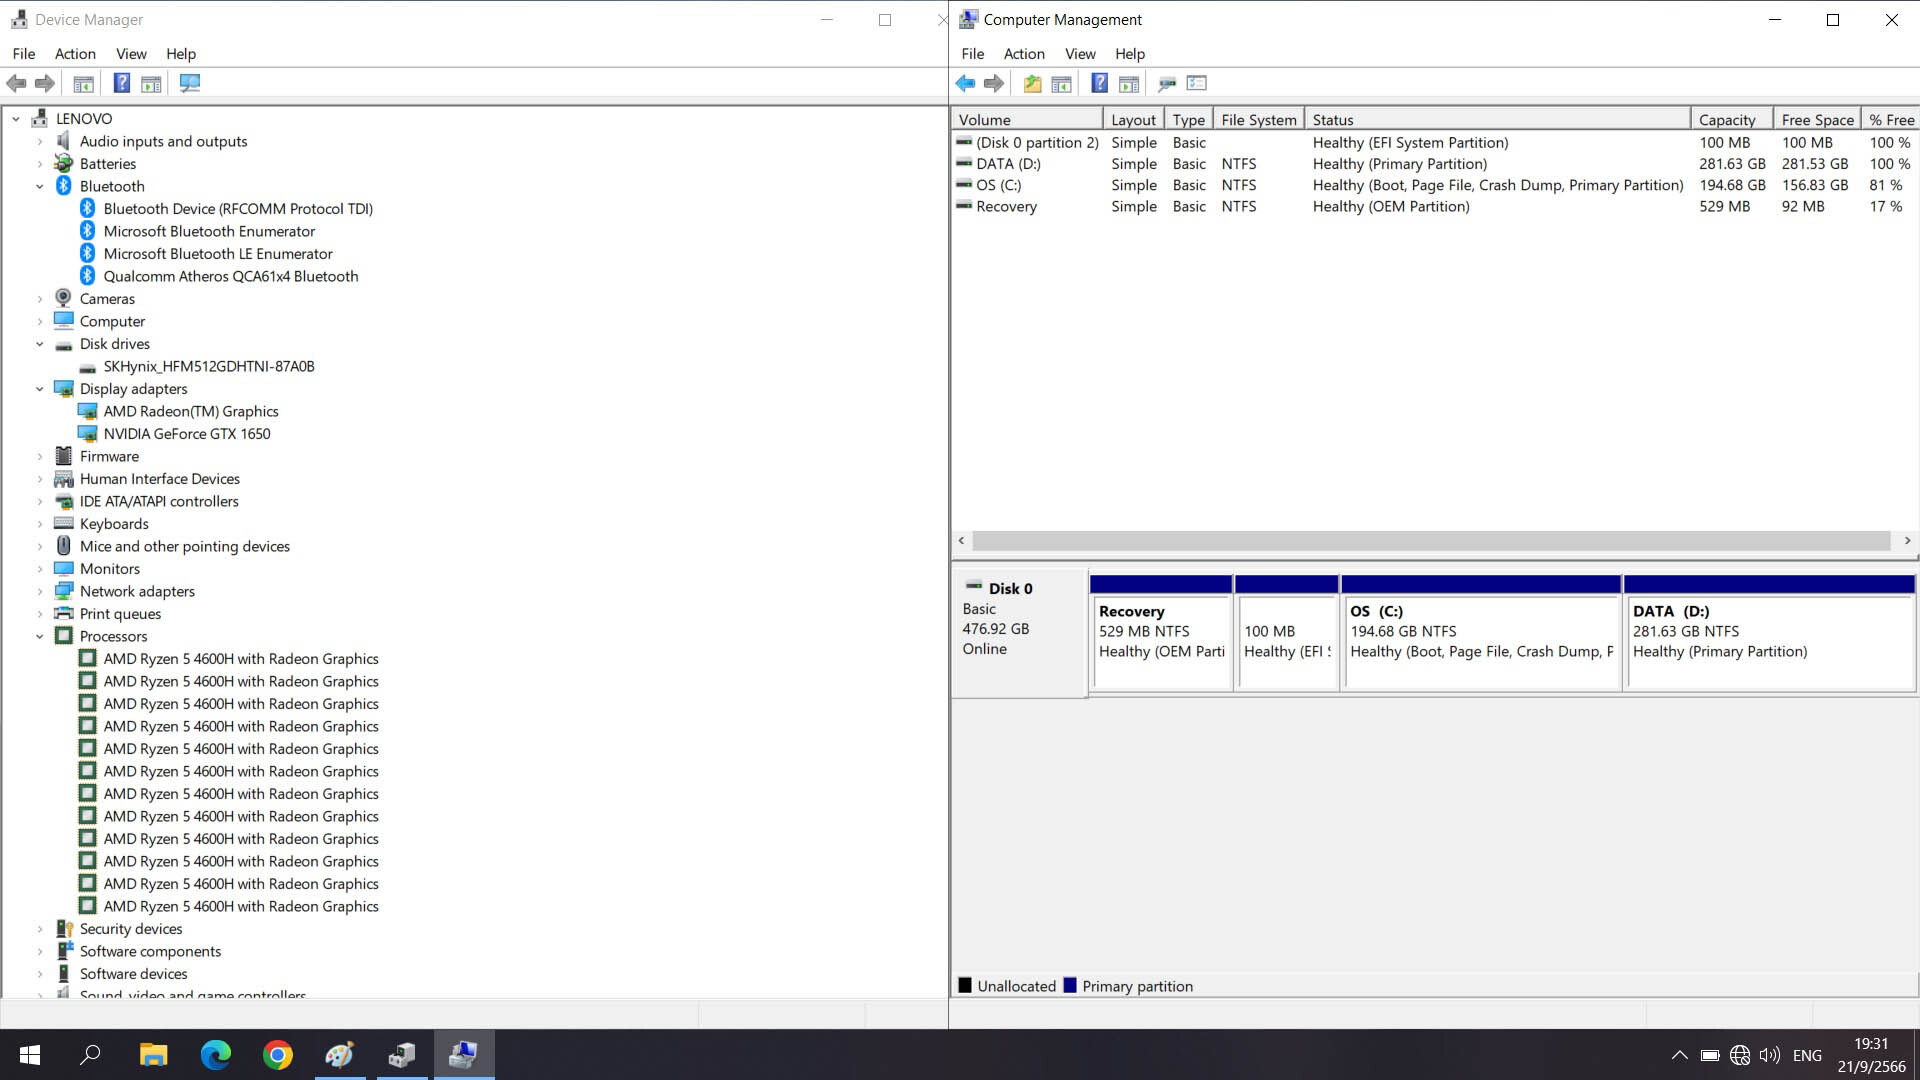1920x1080 pixels.
Task: Click the left arrow of volume list scrollbar
Action: [x=962, y=541]
